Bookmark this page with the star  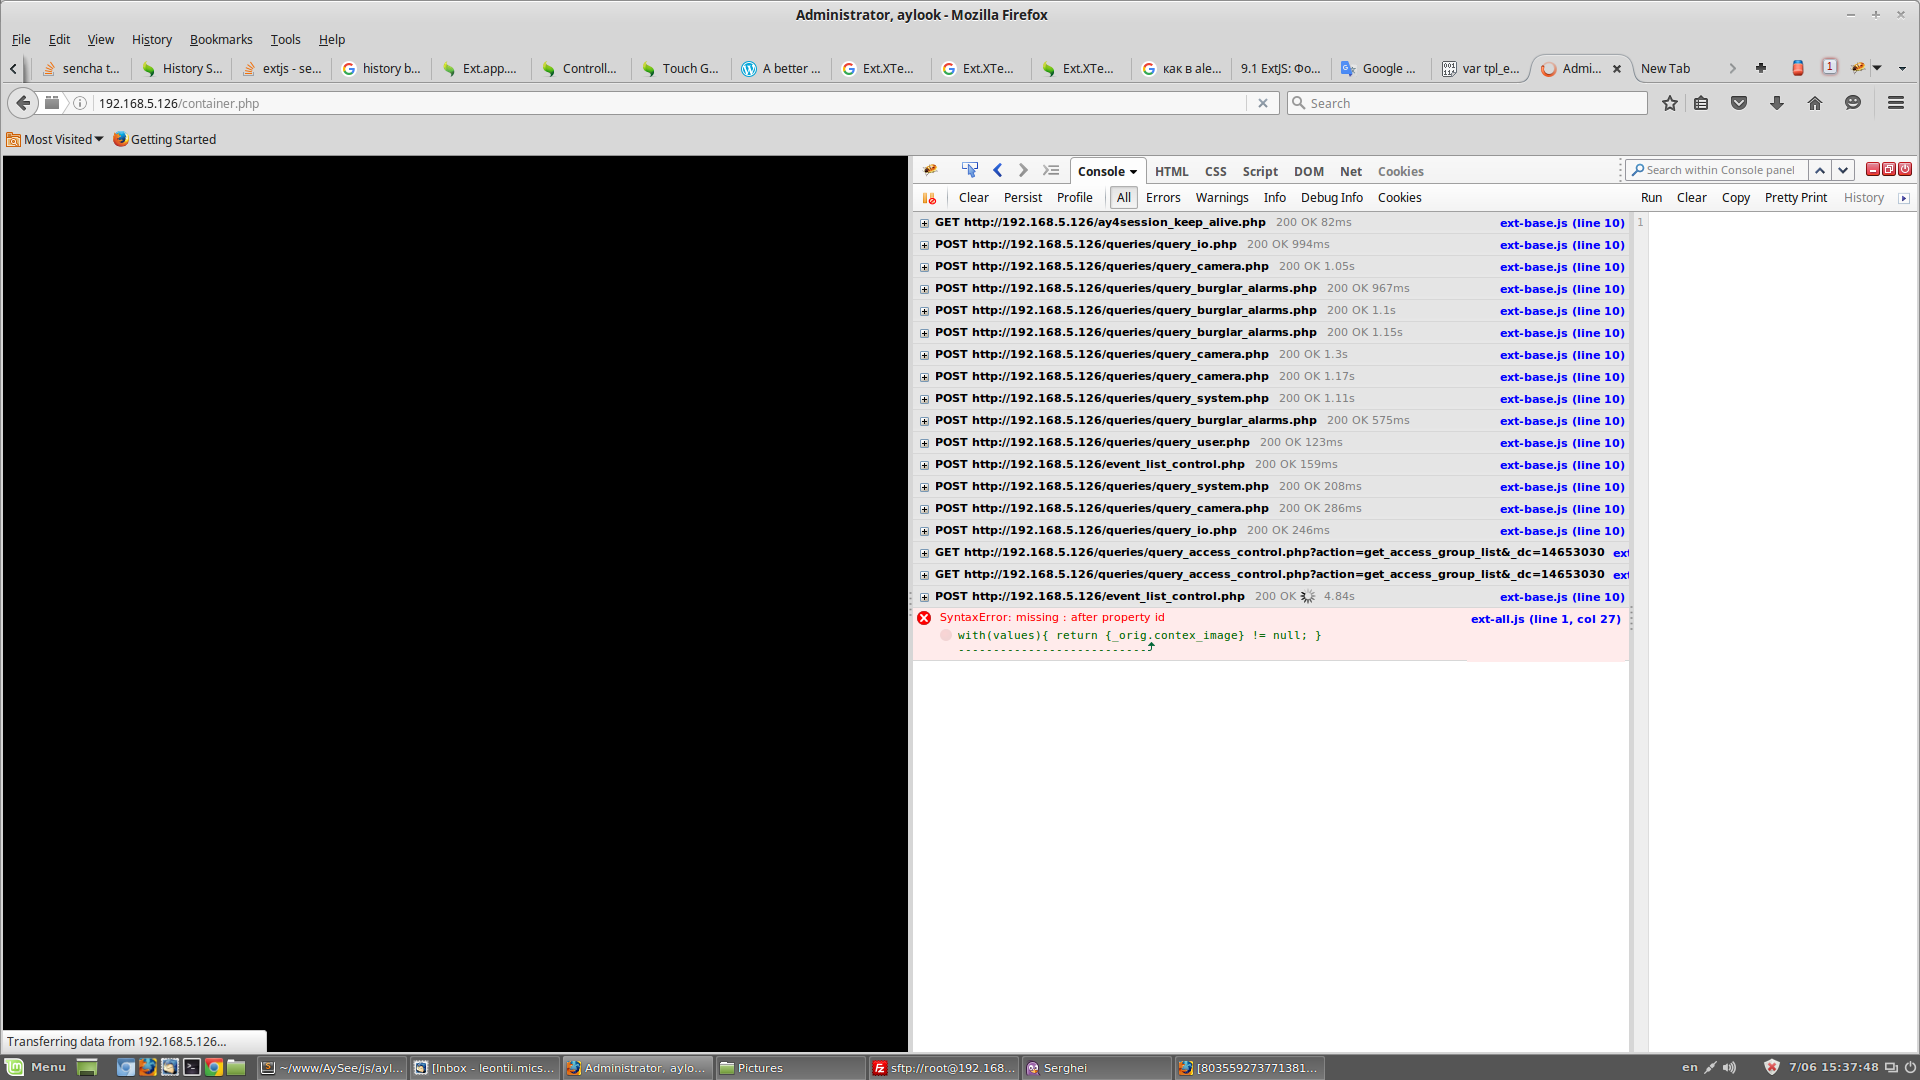[x=1669, y=103]
